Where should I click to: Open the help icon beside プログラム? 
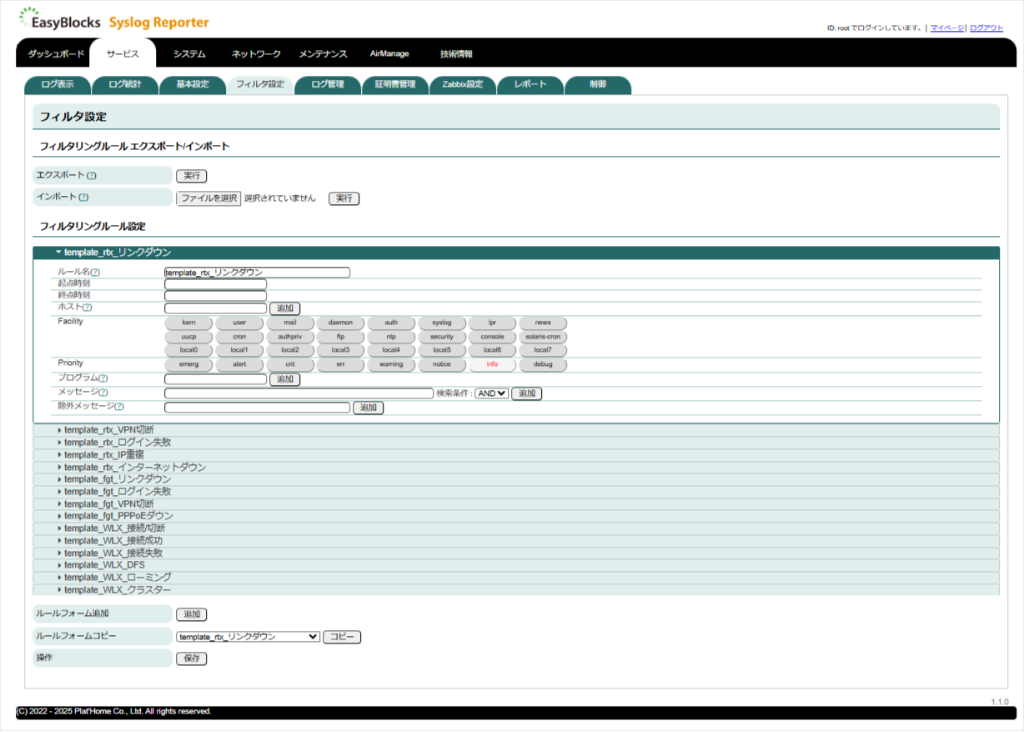(103, 378)
